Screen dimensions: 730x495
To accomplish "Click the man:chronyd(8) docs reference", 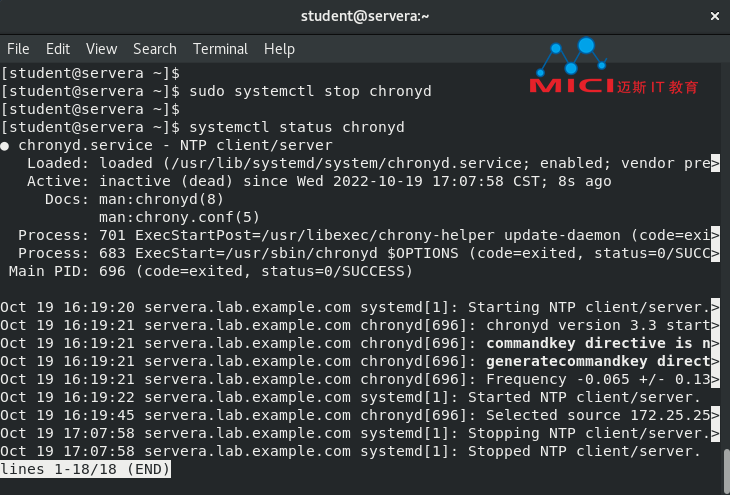I will pos(162,199).
